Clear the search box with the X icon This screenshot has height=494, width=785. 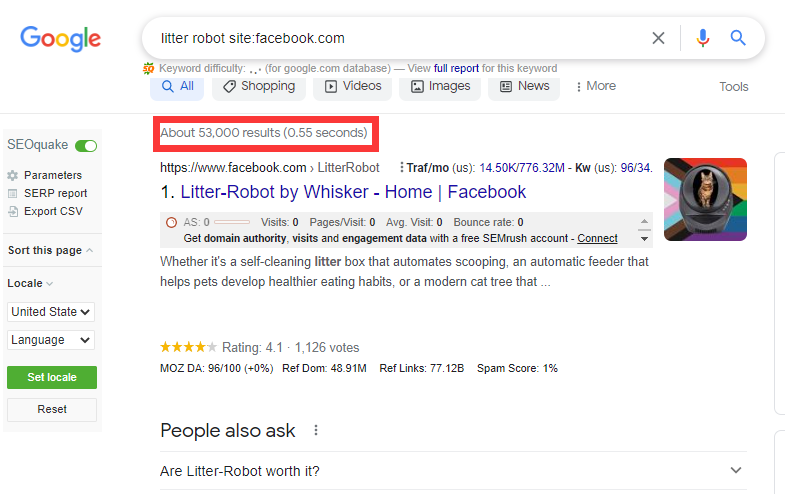point(658,38)
